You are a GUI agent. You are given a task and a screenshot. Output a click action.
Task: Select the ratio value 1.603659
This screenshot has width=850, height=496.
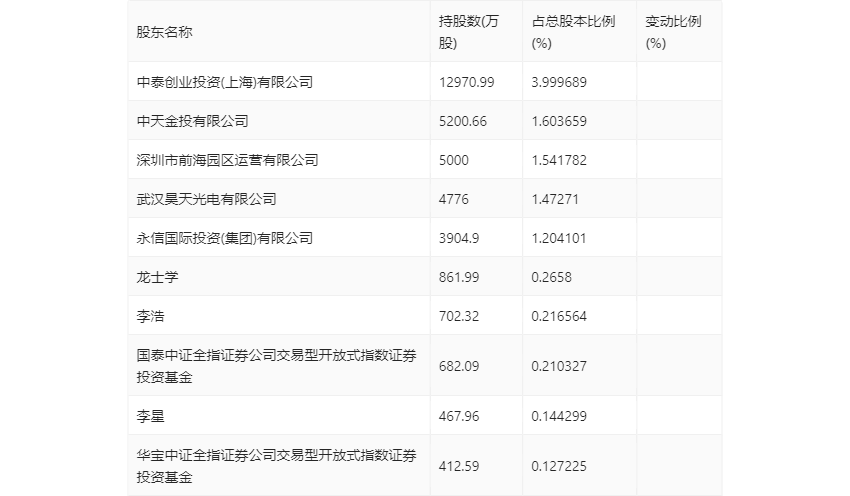559,121
